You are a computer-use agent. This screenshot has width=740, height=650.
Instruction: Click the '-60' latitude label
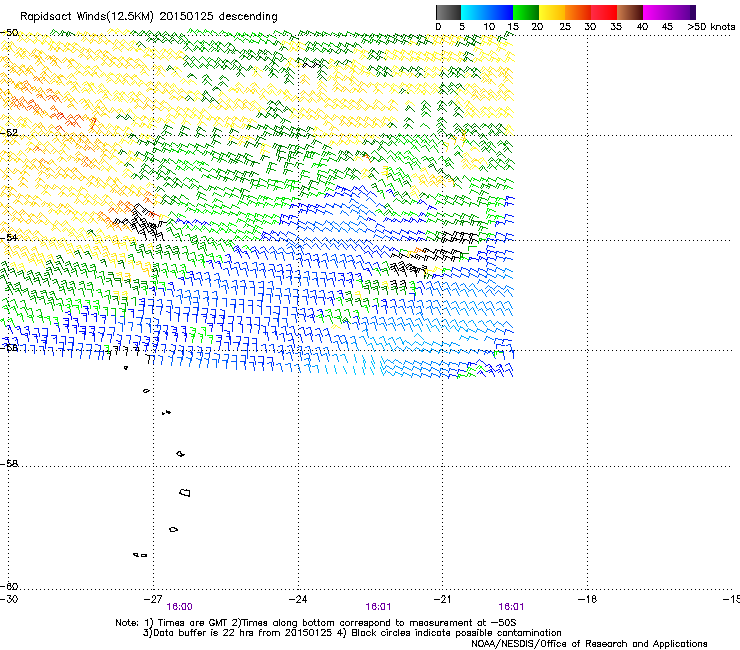[9, 586]
